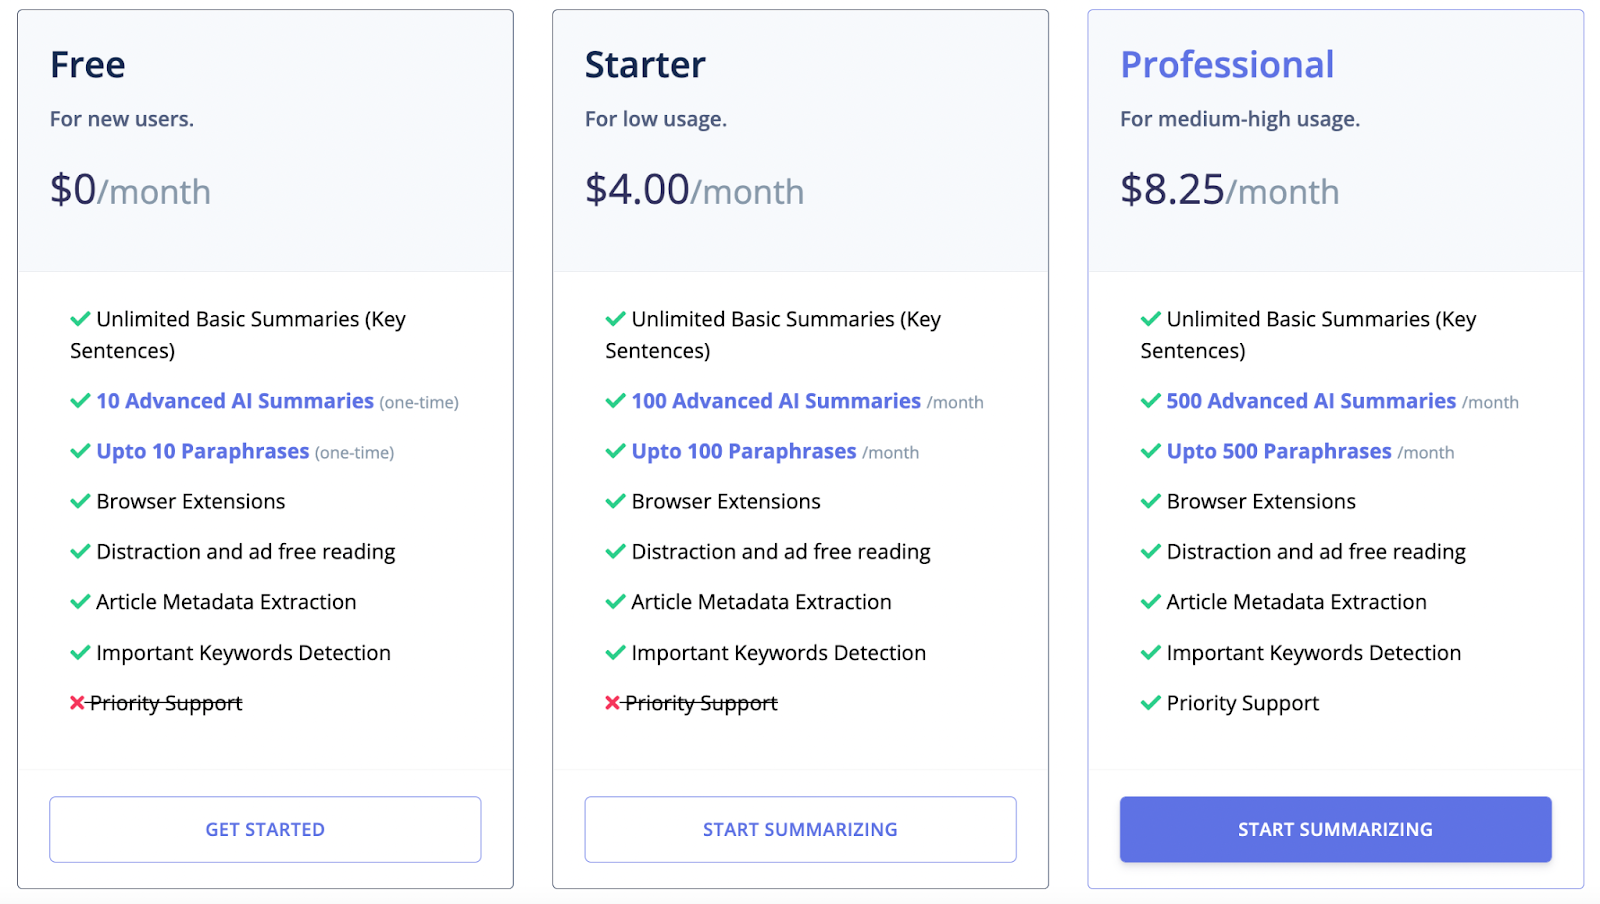Click the Starter plan heading
The width and height of the screenshot is (1600, 904).
(x=645, y=65)
